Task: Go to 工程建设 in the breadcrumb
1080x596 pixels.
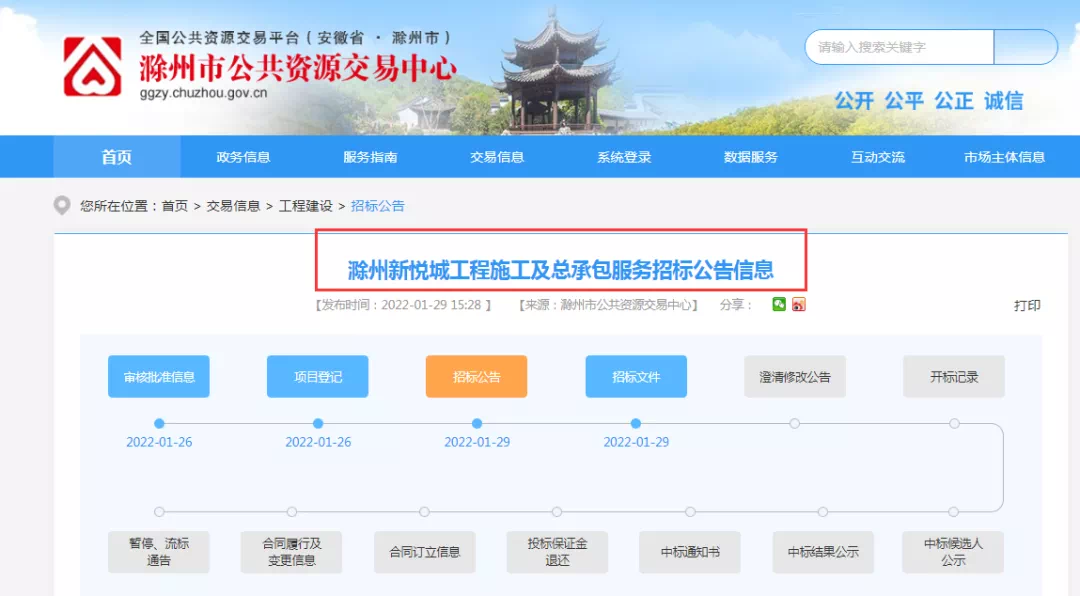Action: point(305,206)
